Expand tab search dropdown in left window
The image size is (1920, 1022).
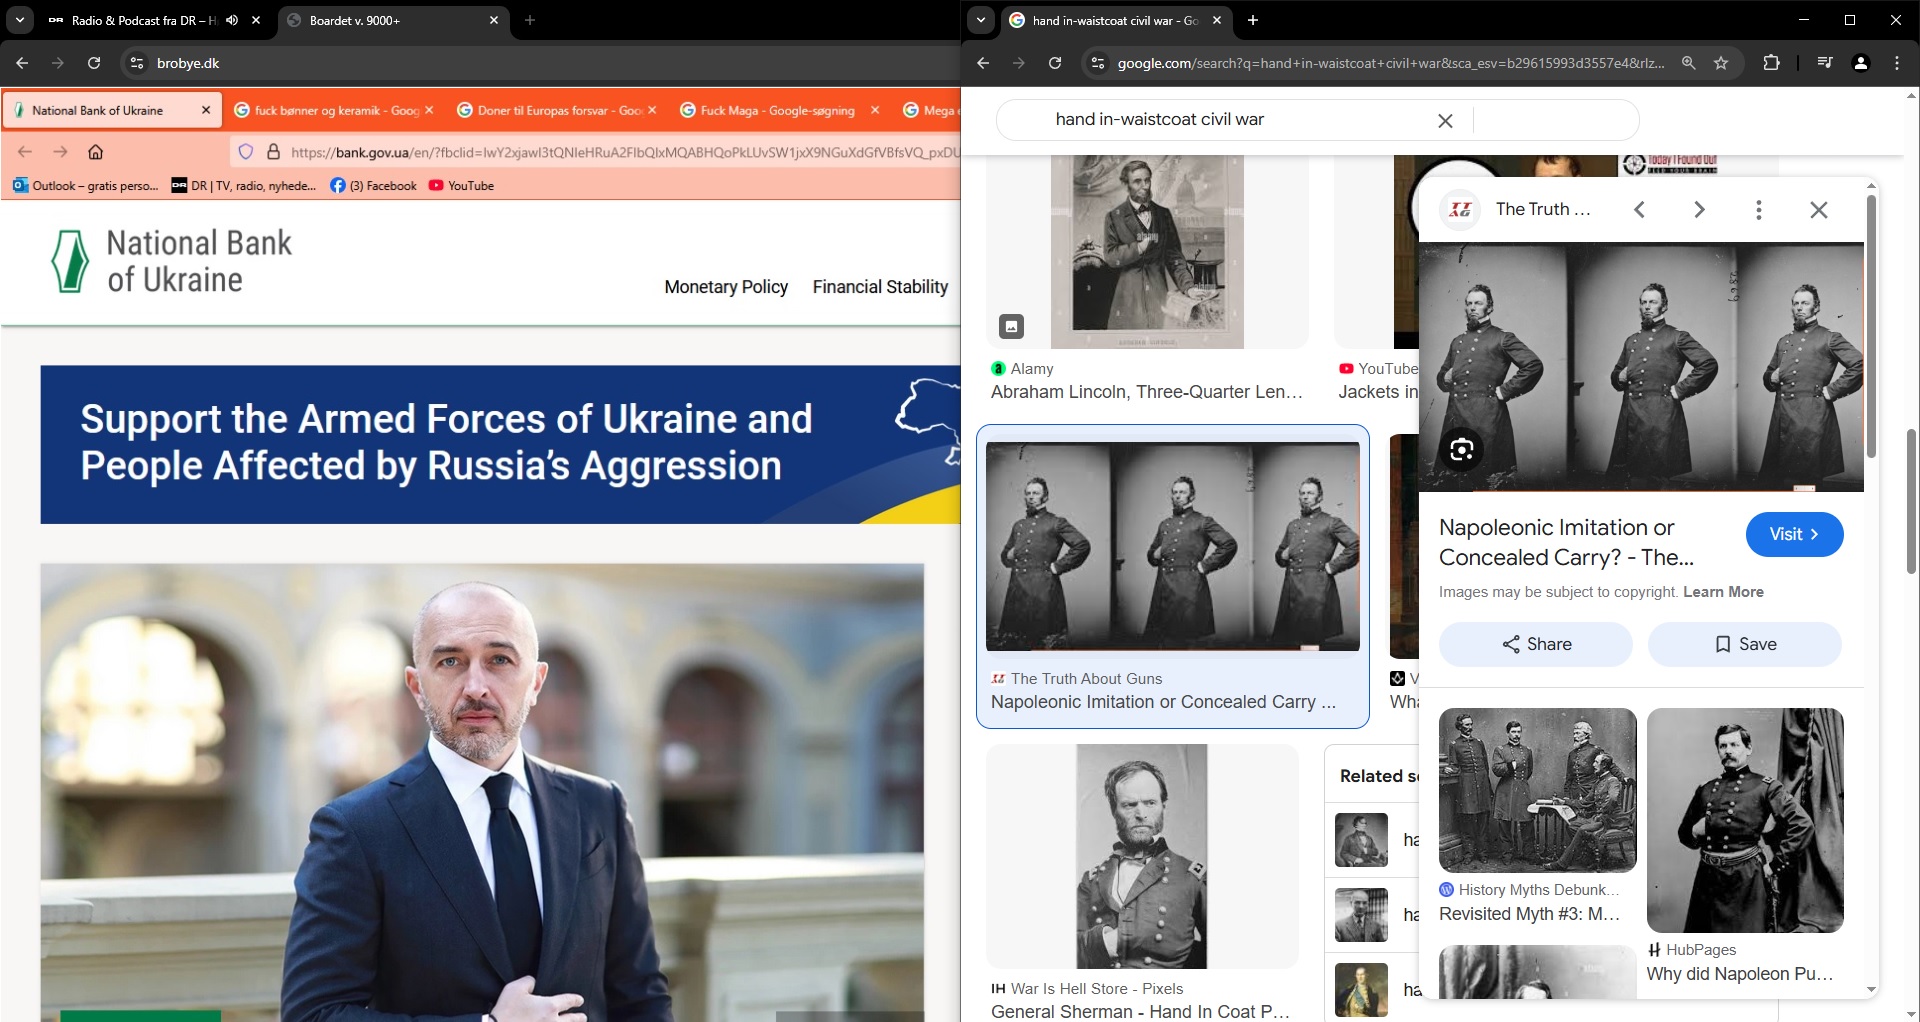point(19,20)
